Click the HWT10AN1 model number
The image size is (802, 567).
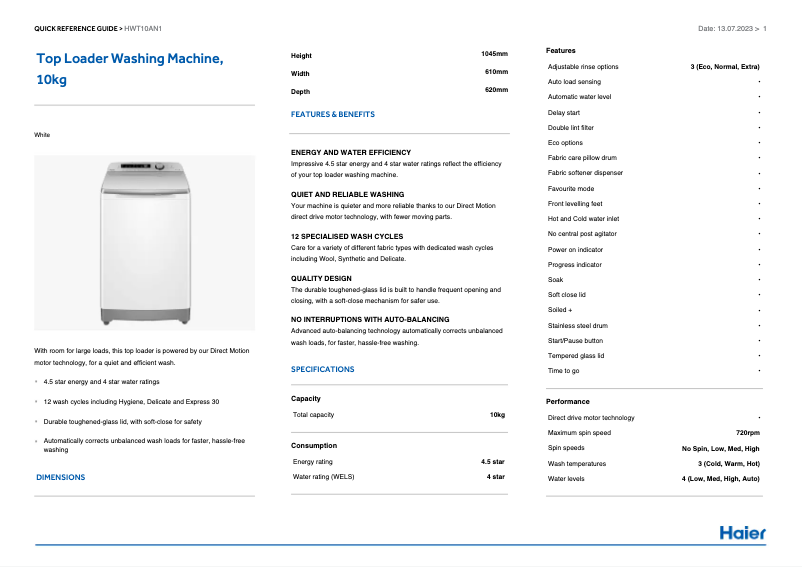(142, 29)
